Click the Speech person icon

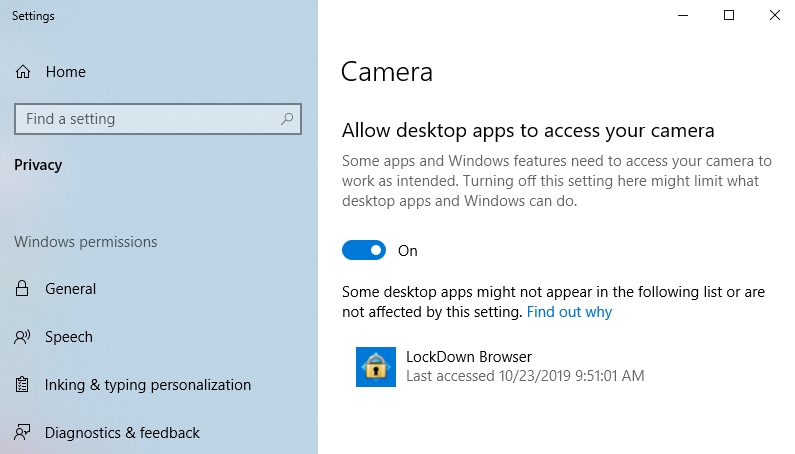pyautogui.click(x=22, y=337)
